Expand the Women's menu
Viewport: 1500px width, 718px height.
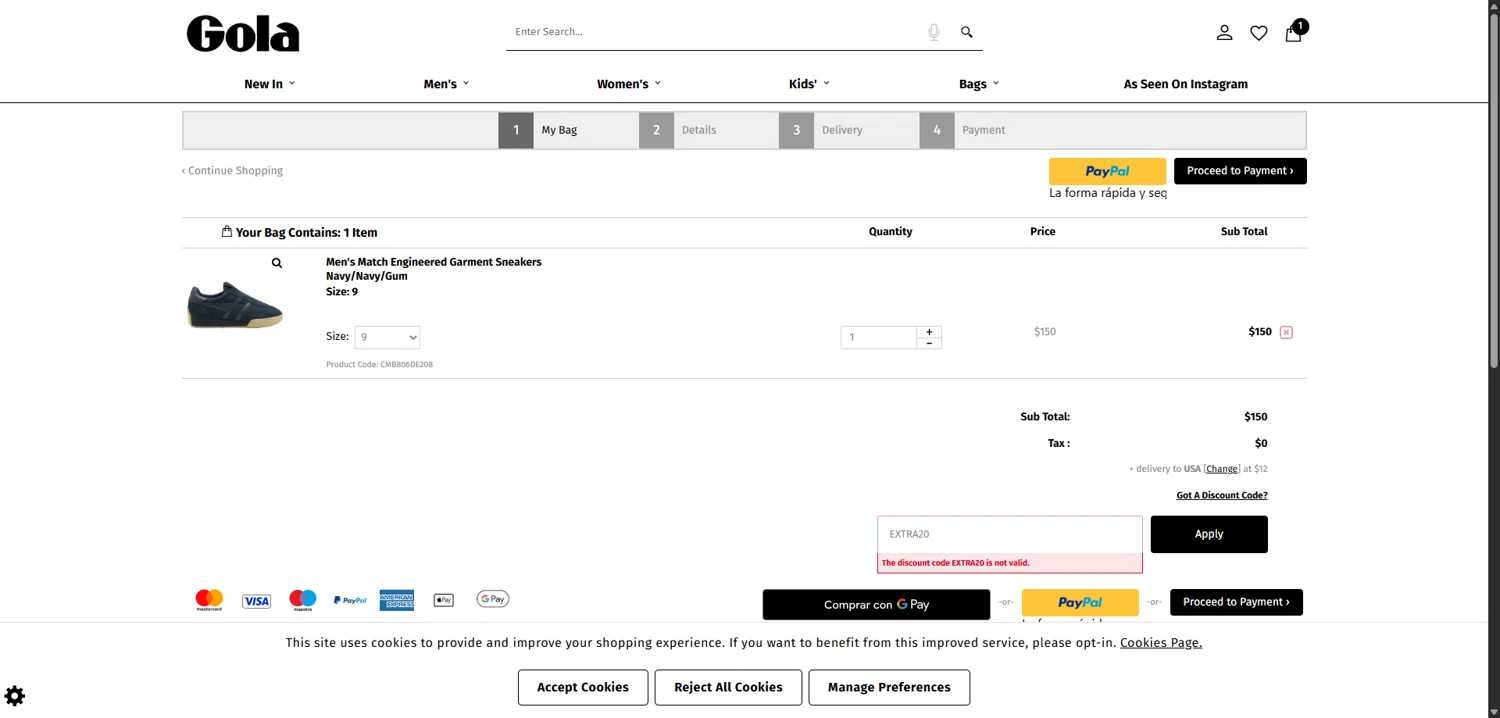point(629,84)
